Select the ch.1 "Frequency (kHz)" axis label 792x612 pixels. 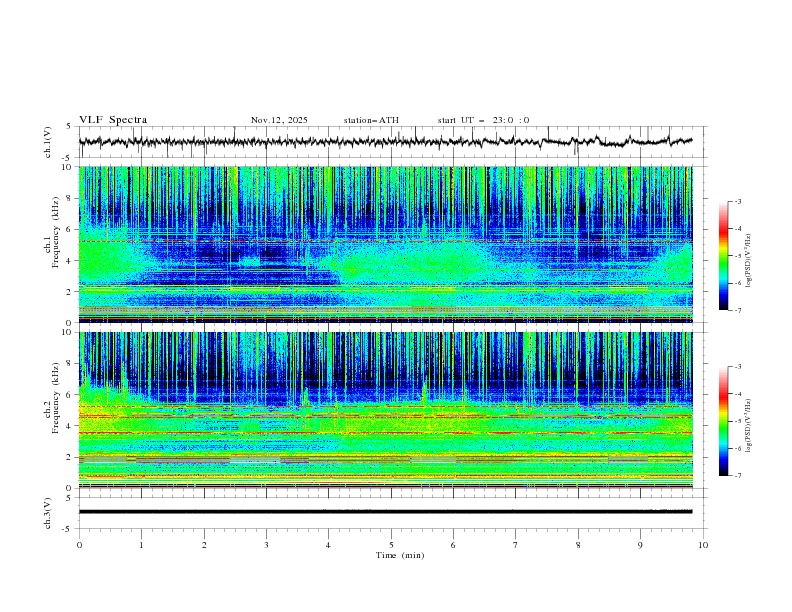pyautogui.click(x=56, y=232)
